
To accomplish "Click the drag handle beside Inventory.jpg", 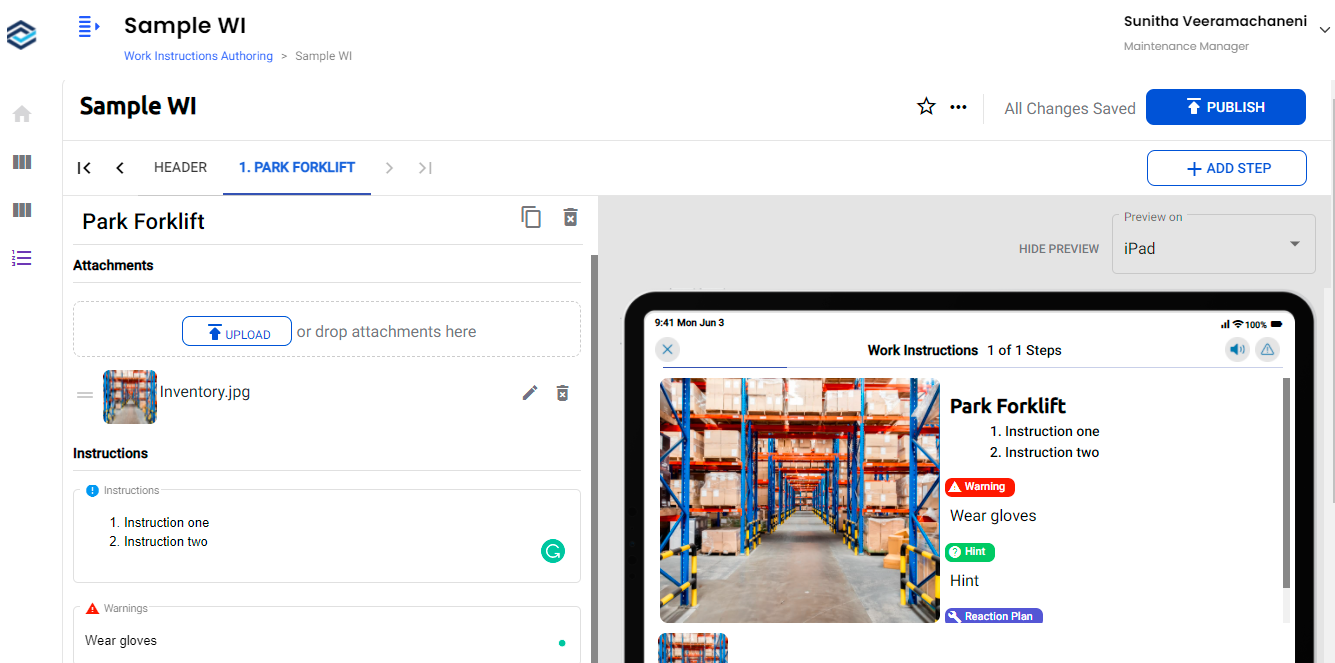I will click(85, 395).
